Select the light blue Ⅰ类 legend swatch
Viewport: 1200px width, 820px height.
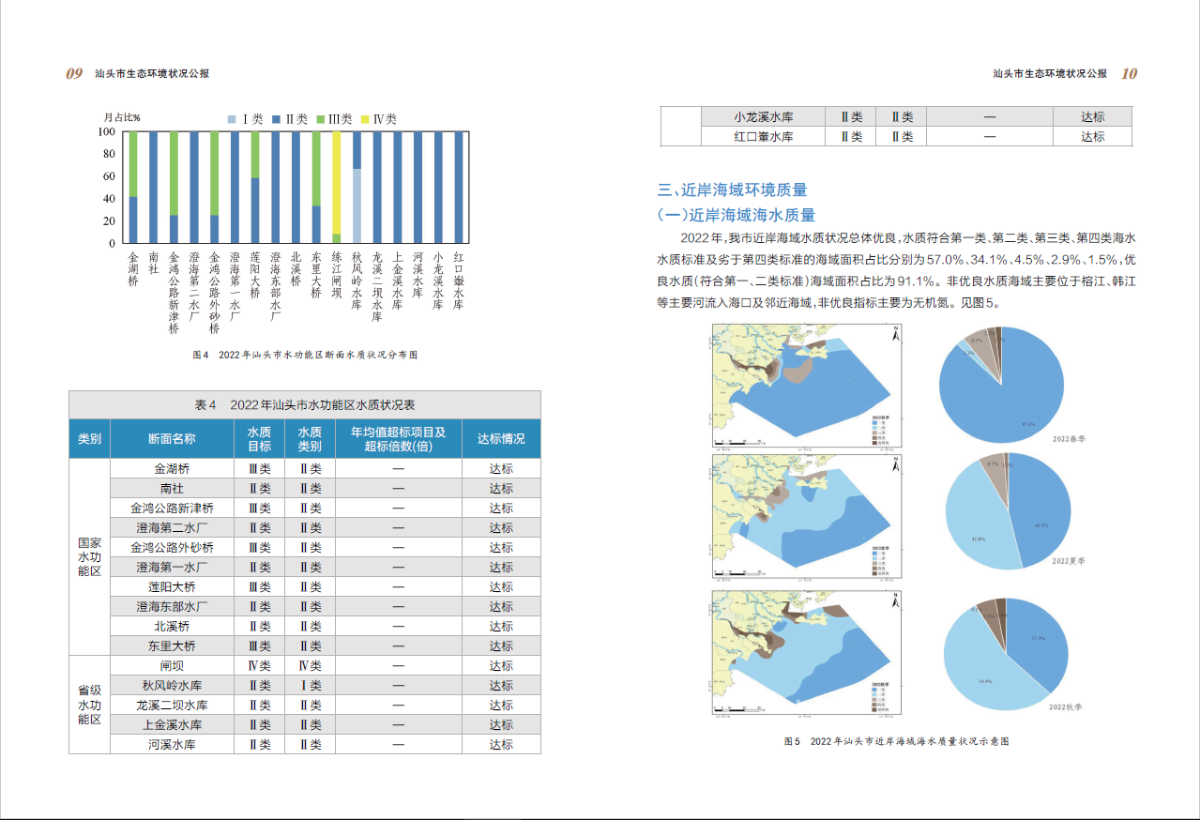[233, 118]
